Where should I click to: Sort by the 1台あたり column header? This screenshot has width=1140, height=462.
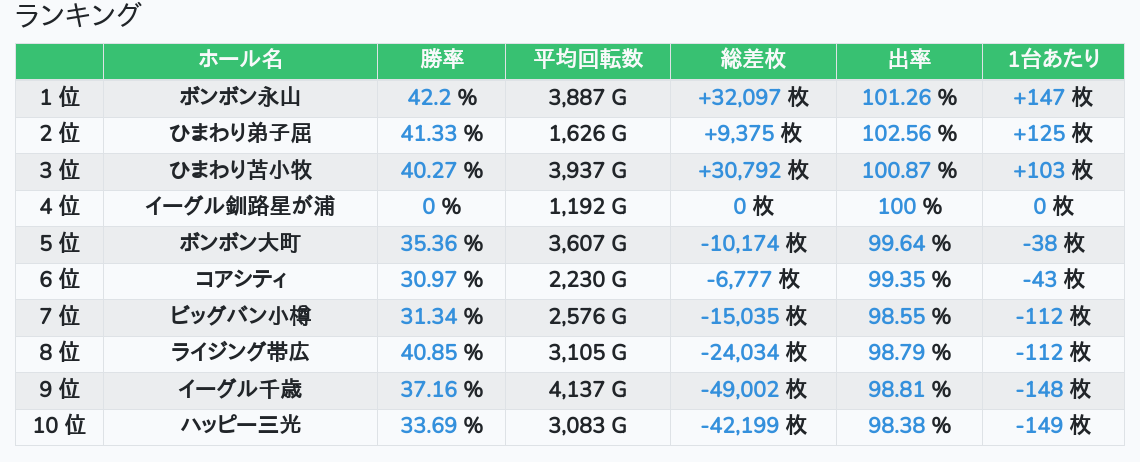coord(1053,60)
